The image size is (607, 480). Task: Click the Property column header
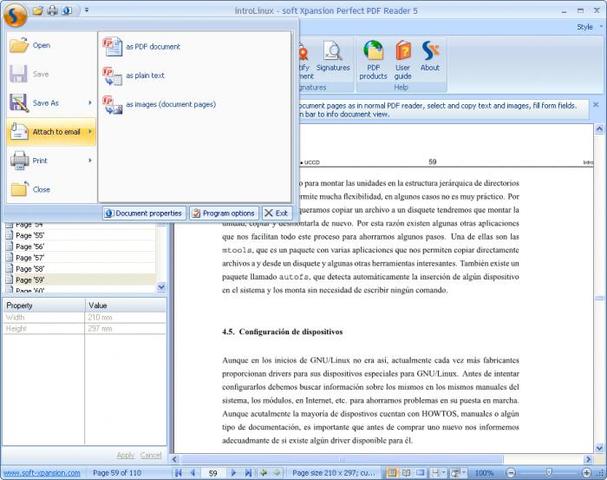click(x=44, y=305)
